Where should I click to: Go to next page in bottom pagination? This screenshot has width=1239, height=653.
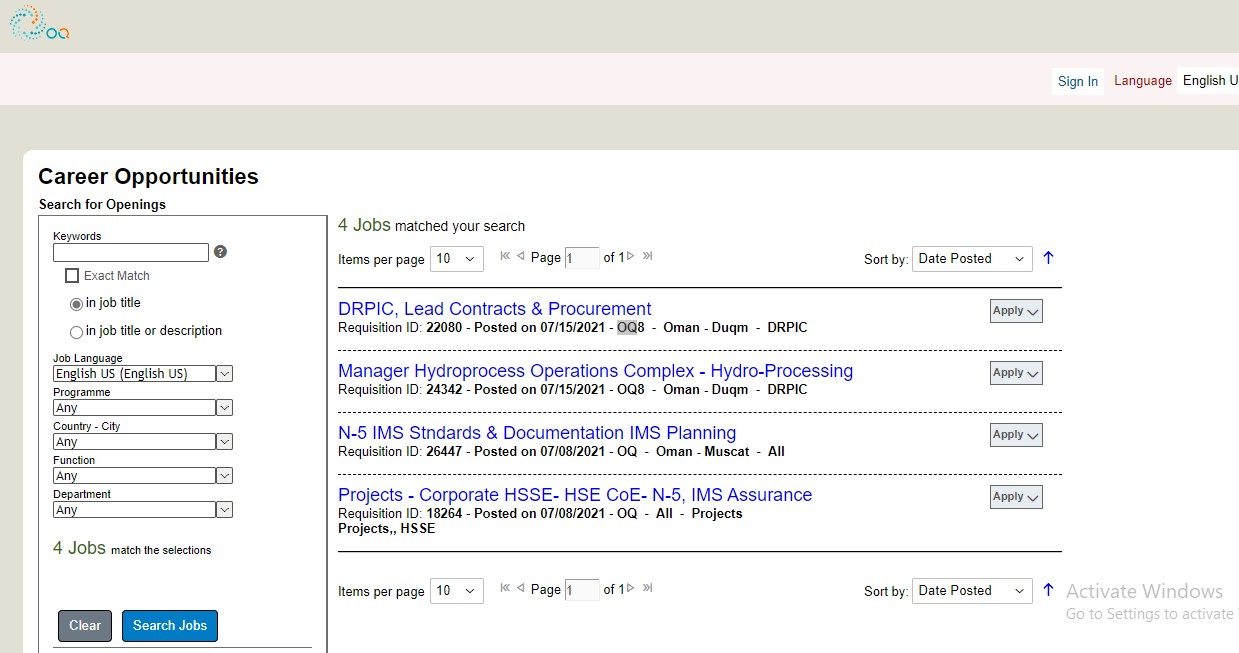point(630,588)
